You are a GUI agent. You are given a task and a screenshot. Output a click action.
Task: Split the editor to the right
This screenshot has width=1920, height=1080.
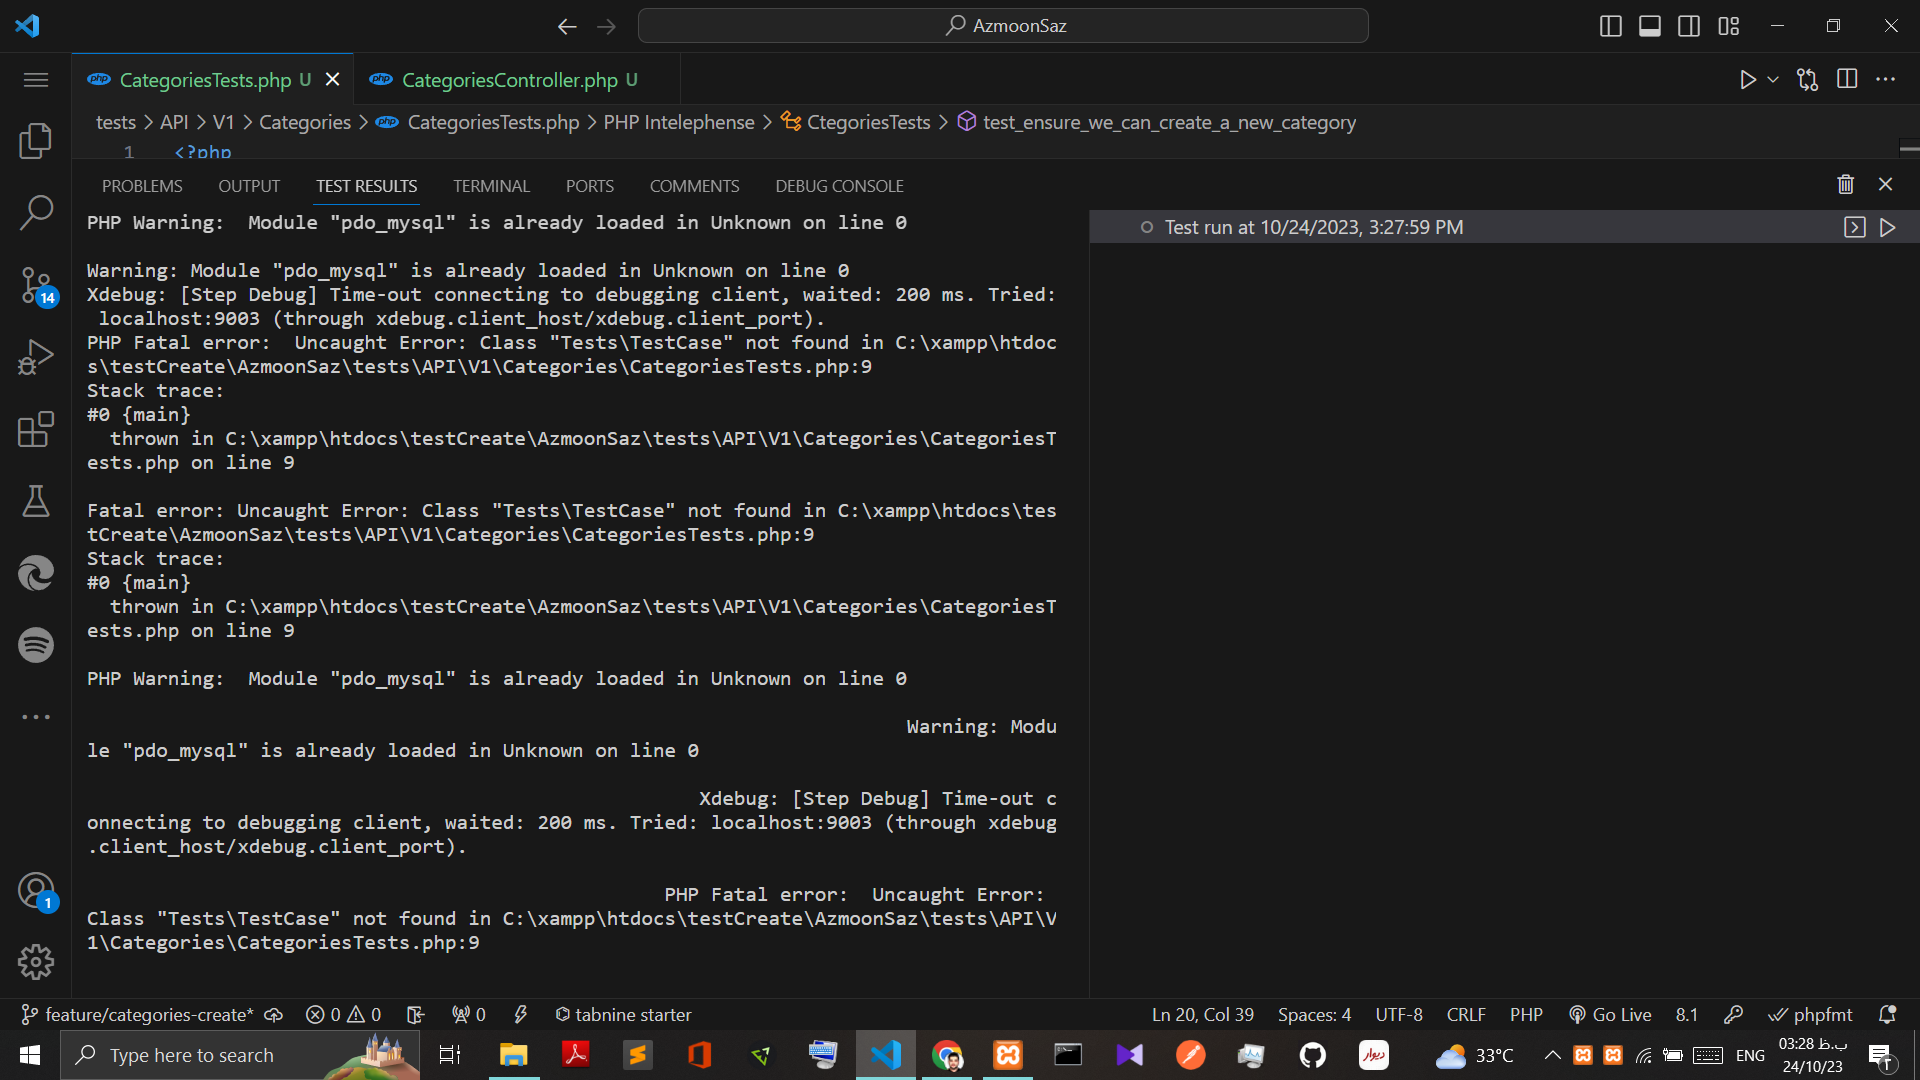1847,79
